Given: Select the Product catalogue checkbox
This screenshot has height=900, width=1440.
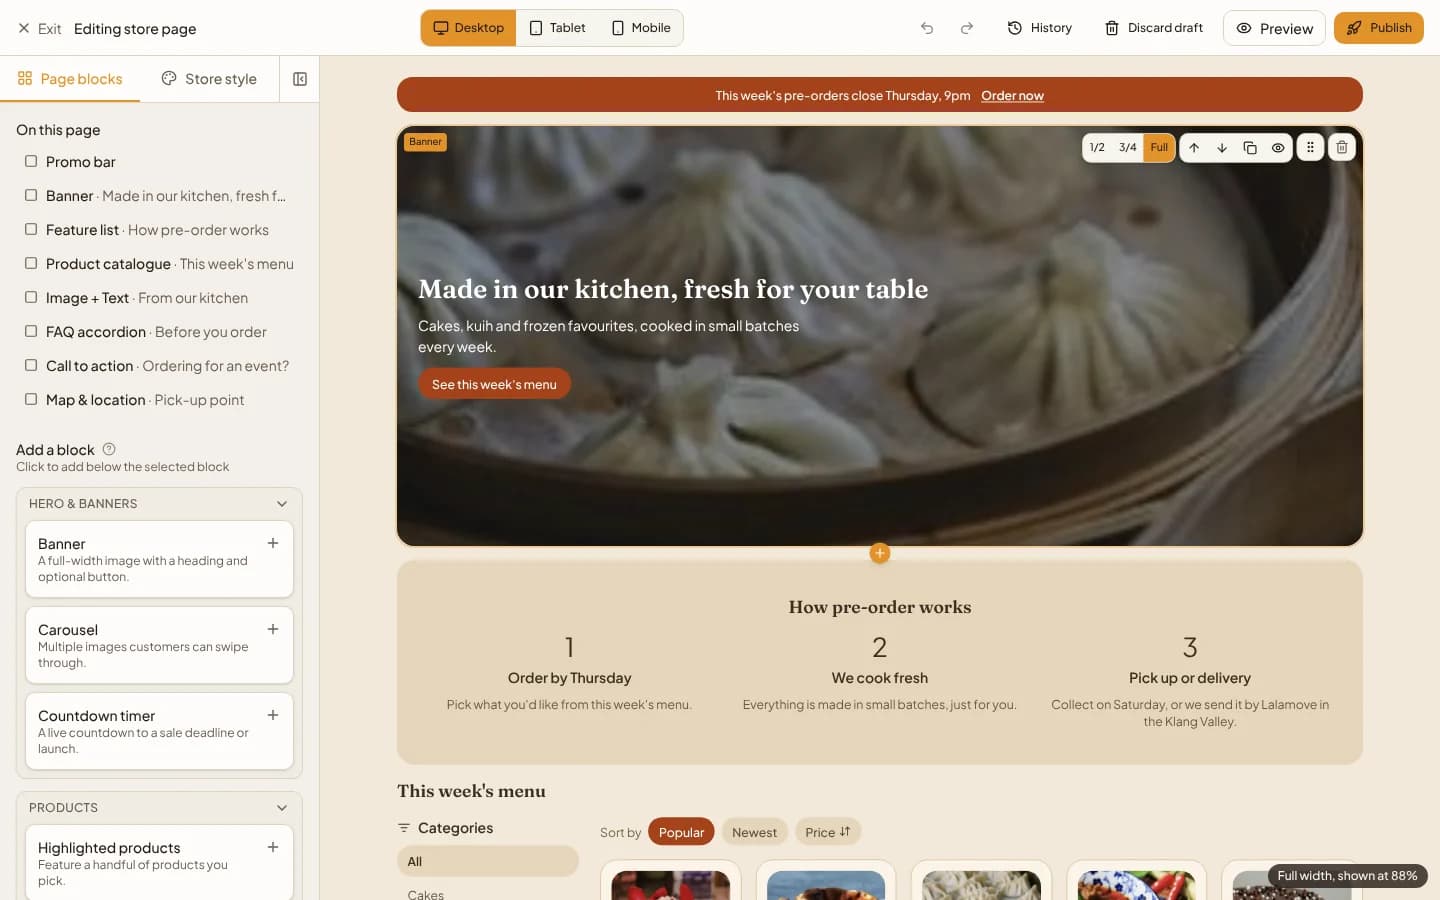Looking at the screenshot, I should pos(31,263).
